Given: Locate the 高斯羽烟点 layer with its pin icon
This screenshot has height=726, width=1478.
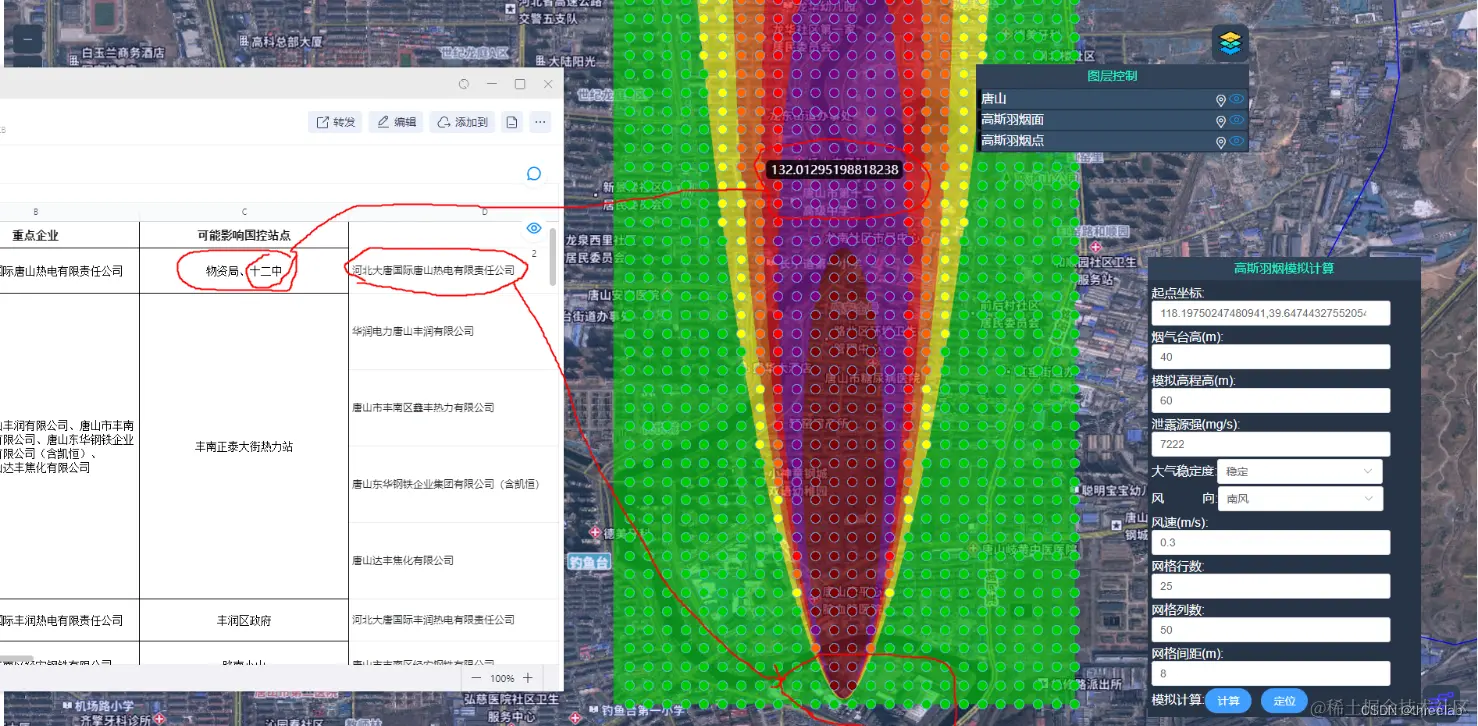Looking at the screenshot, I should 1220,142.
